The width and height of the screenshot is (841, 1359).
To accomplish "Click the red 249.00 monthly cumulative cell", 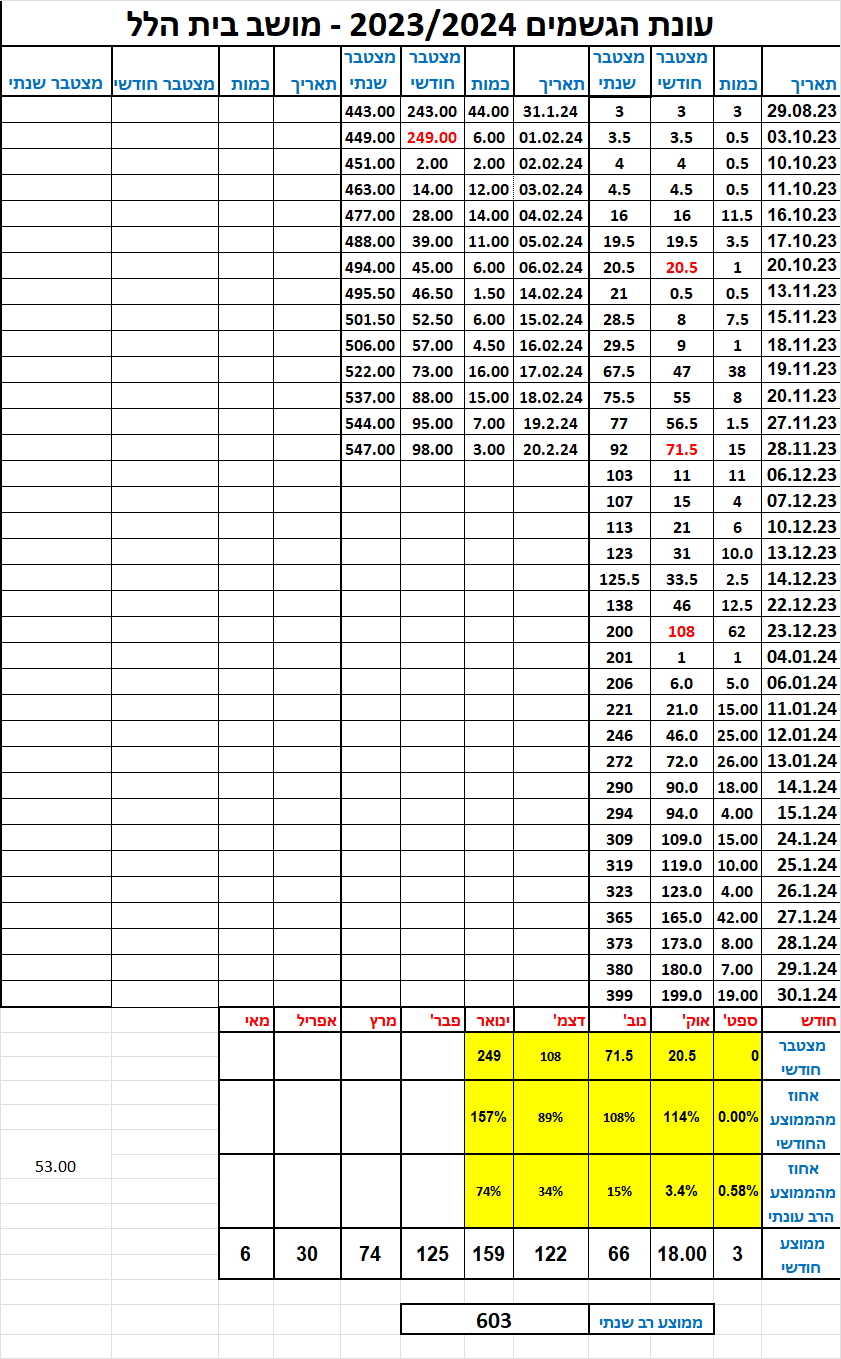I will coord(432,137).
